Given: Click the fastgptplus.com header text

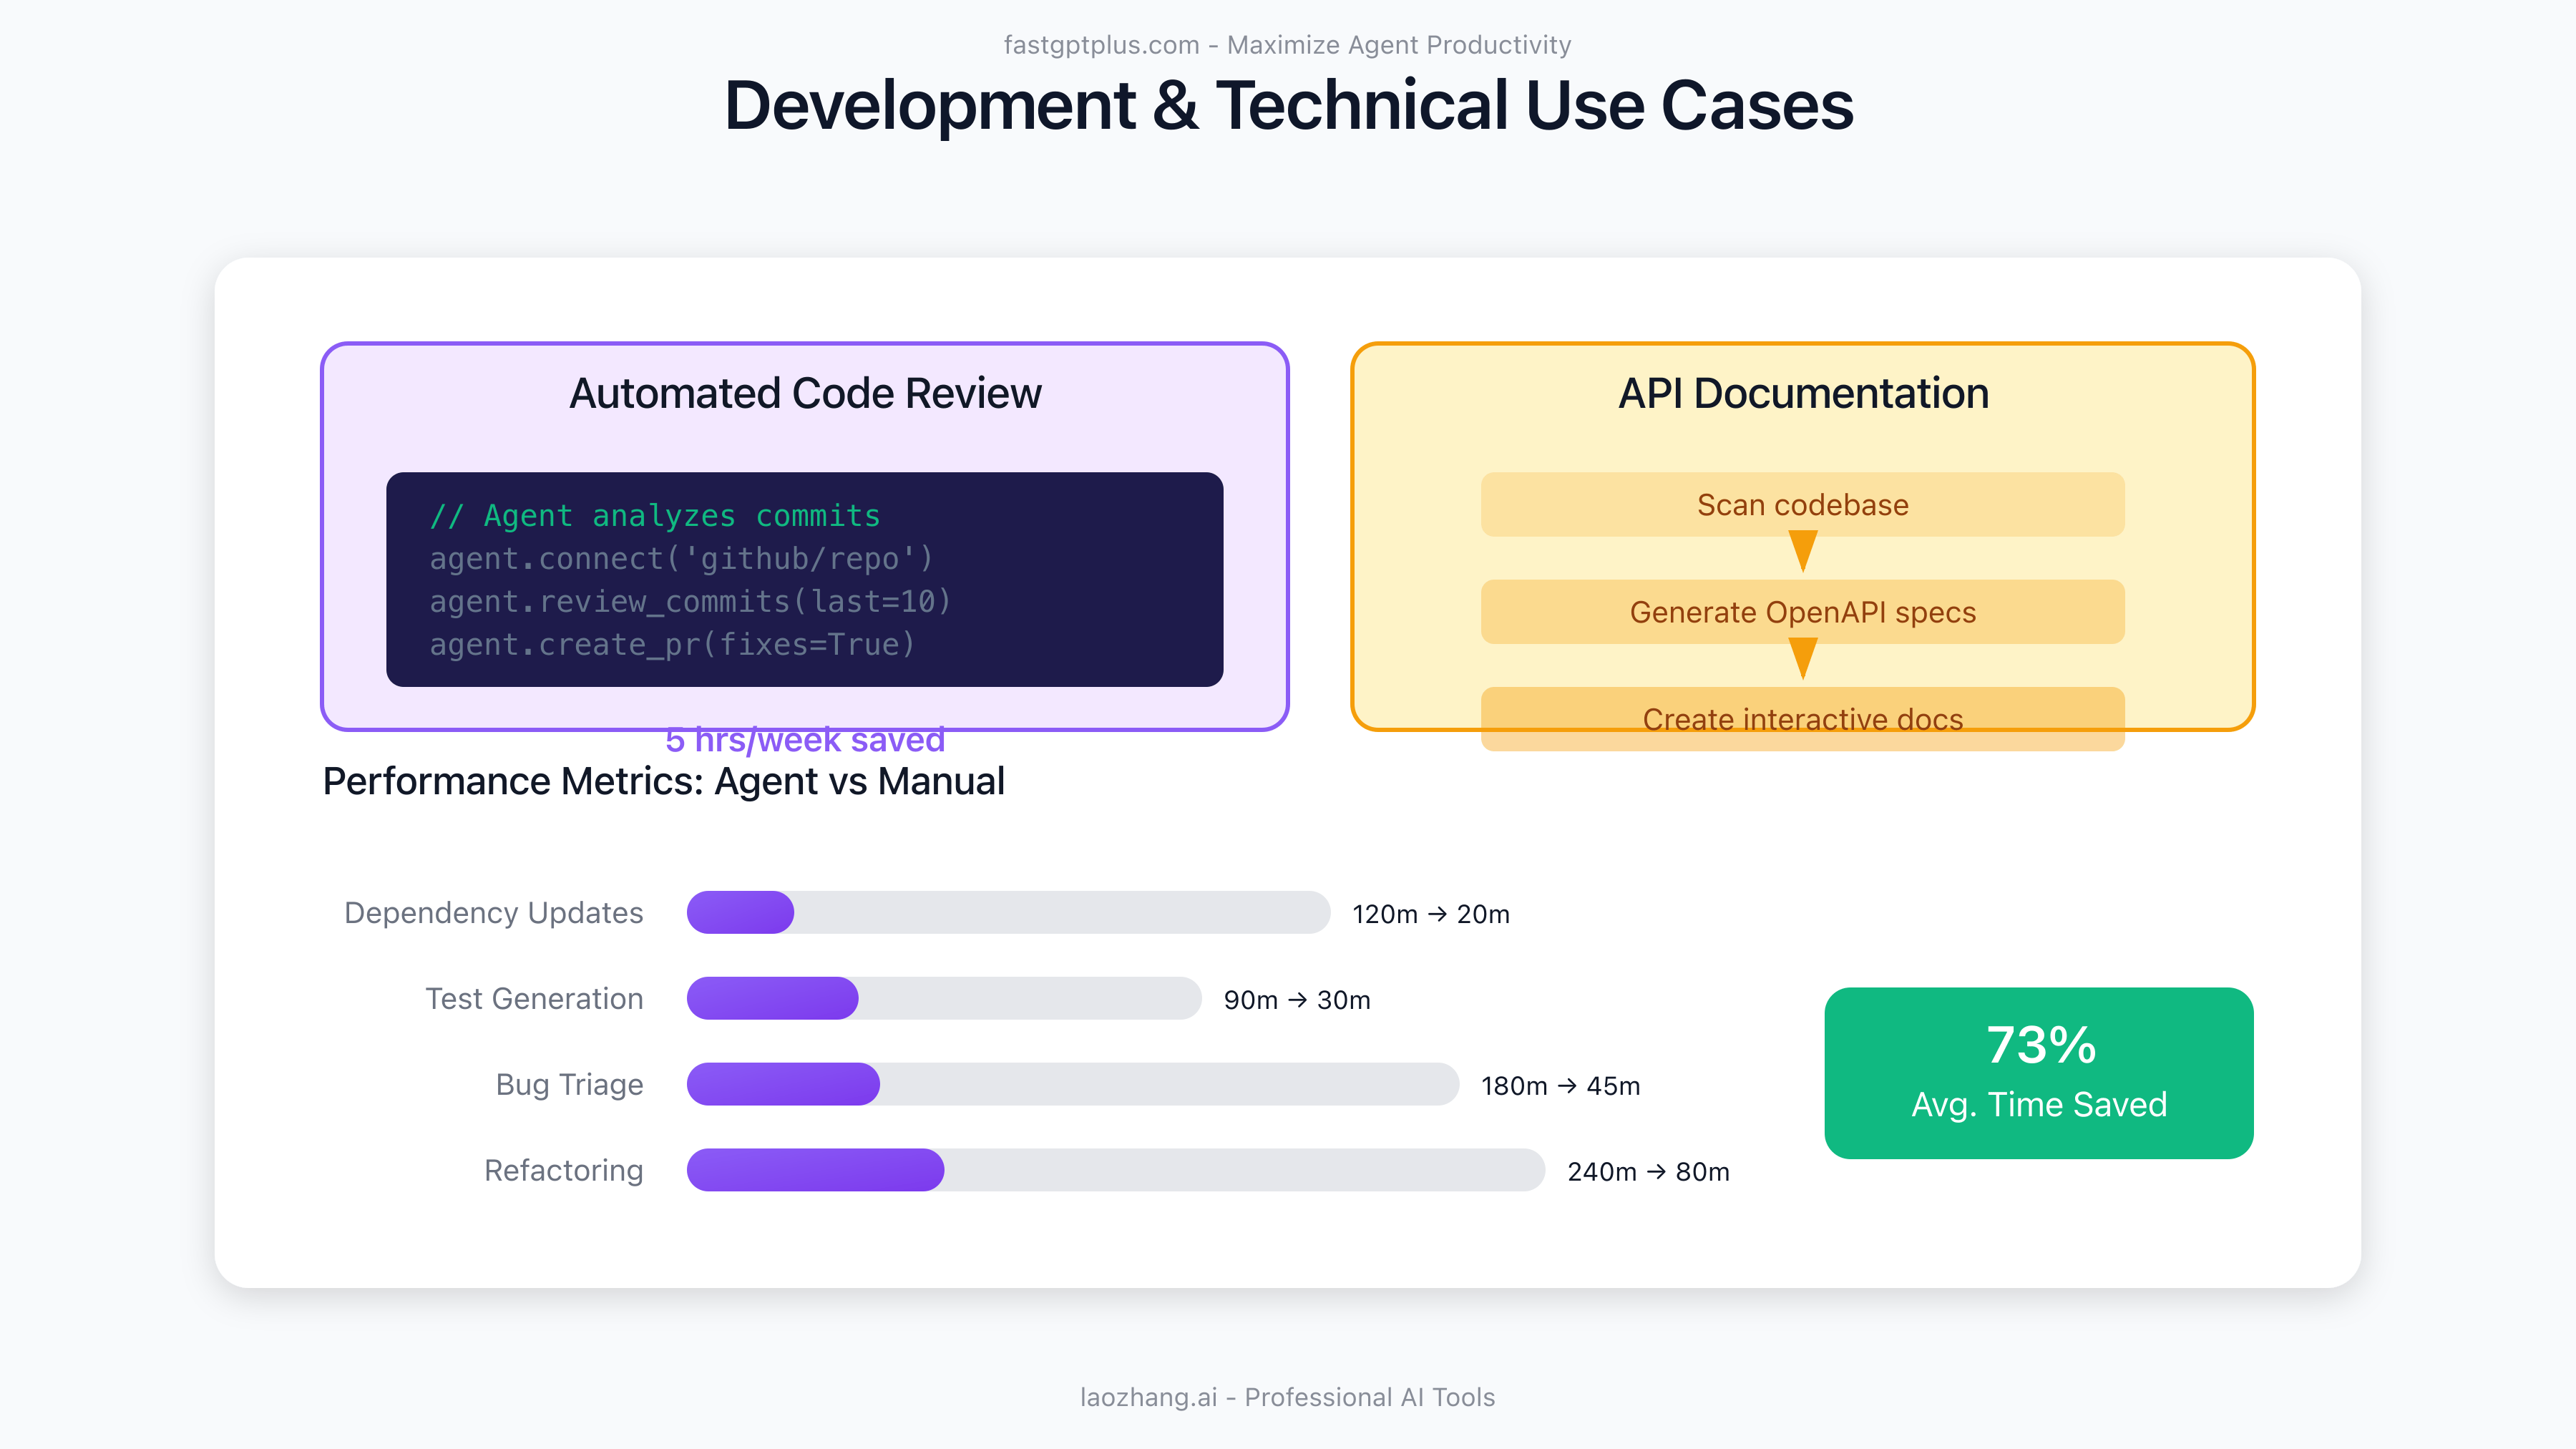Looking at the screenshot, I should [x=1288, y=45].
